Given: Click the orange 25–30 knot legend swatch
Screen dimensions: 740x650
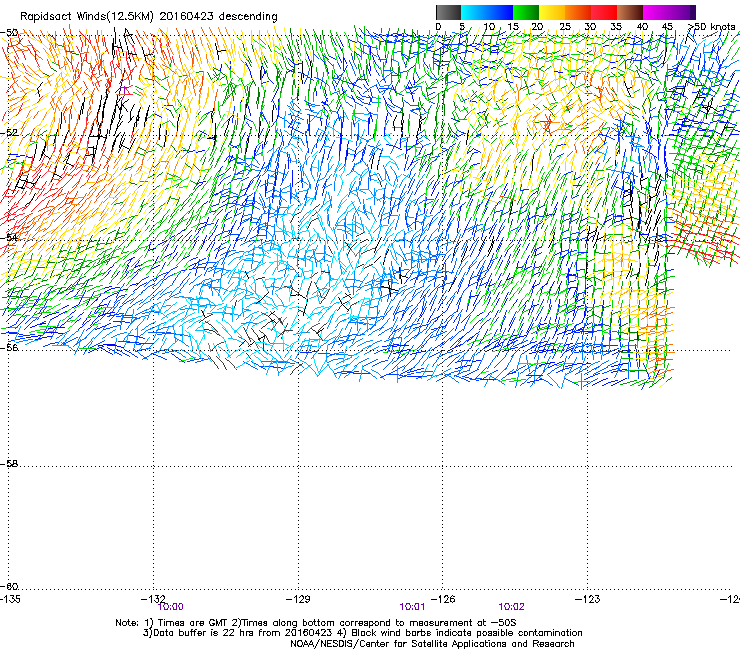Looking at the screenshot, I should coord(578,12).
